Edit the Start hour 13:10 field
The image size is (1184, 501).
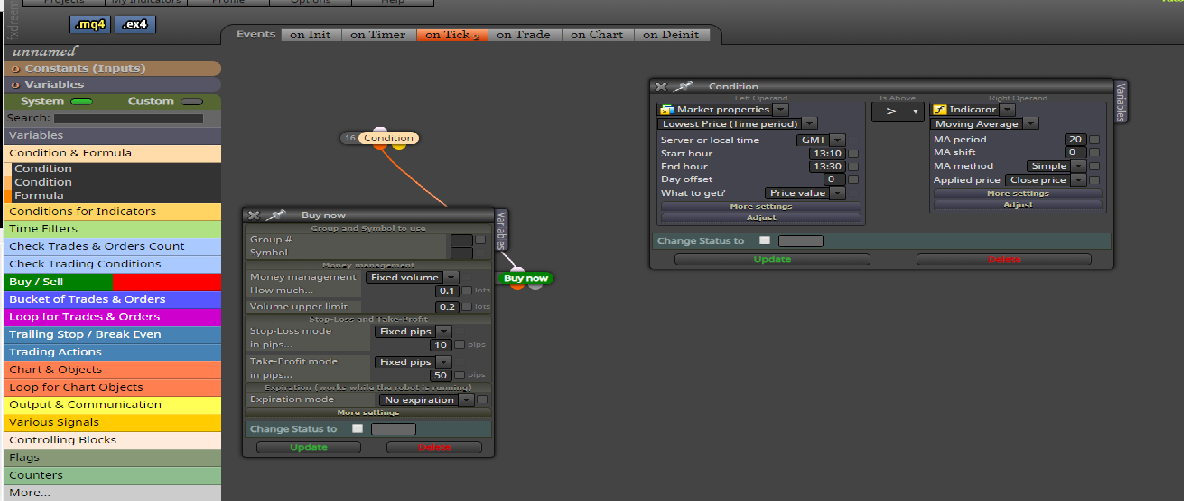click(828, 153)
